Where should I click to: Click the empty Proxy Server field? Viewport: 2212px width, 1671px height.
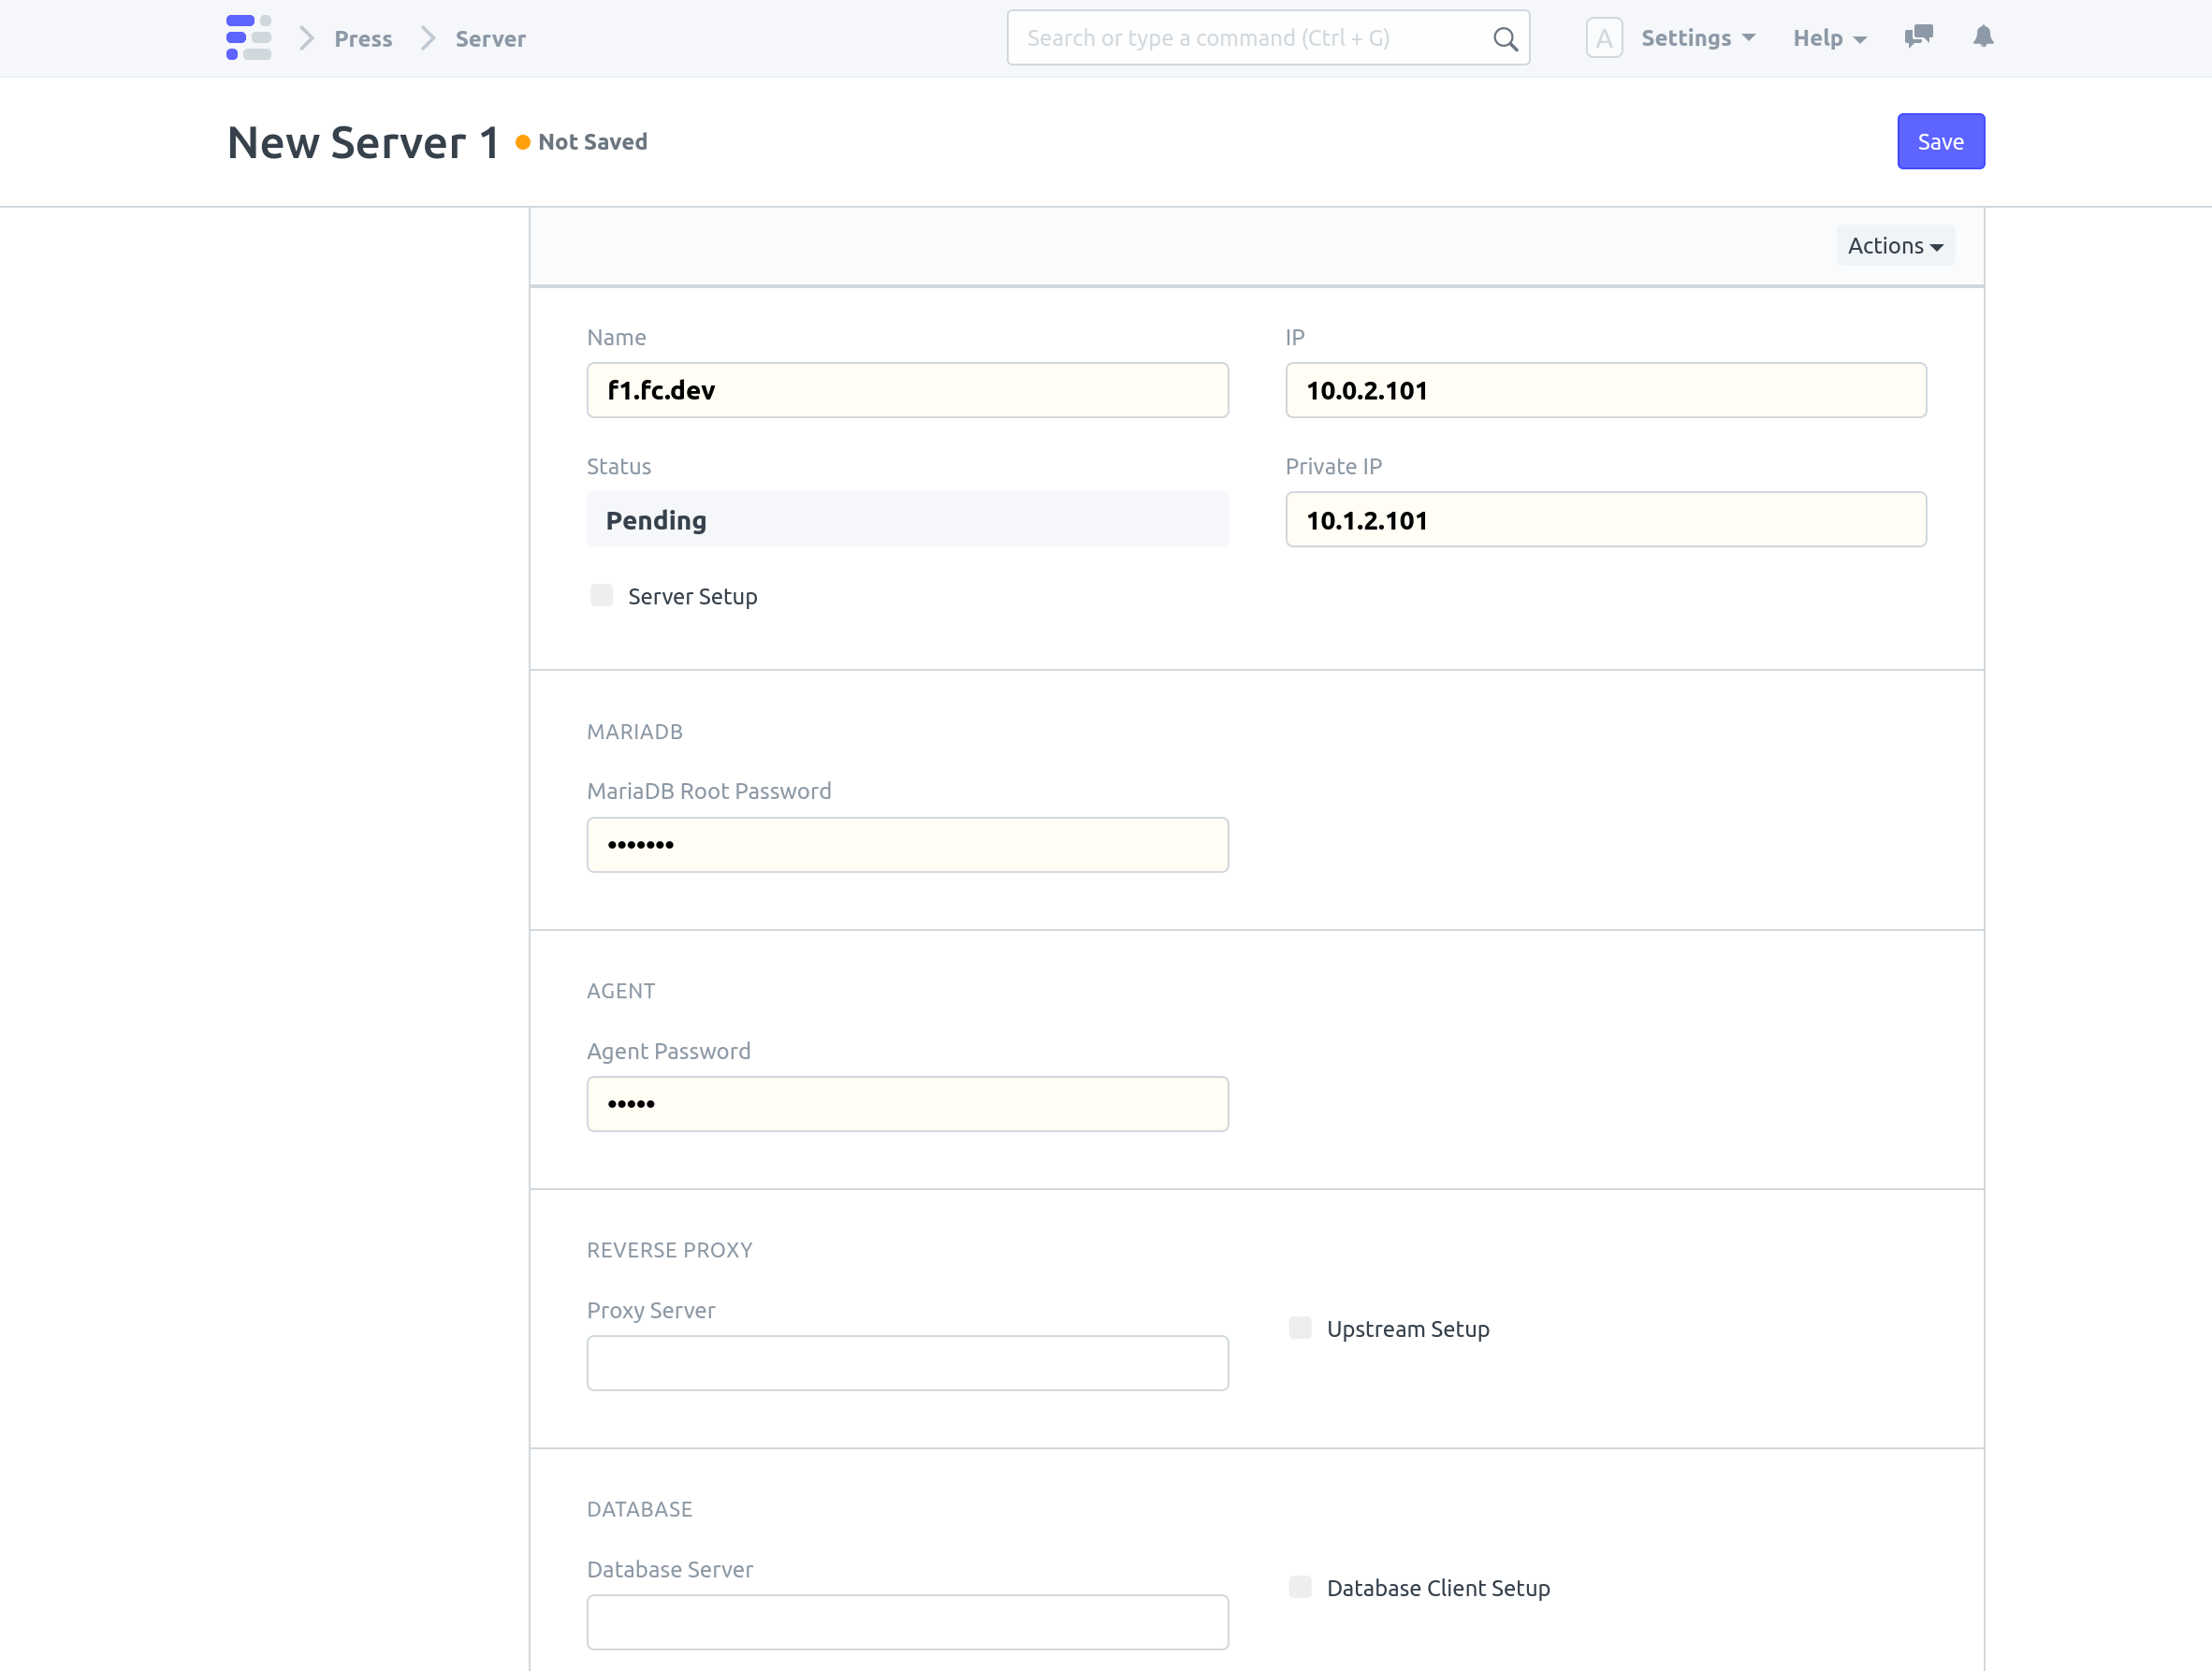tap(906, 1362)
